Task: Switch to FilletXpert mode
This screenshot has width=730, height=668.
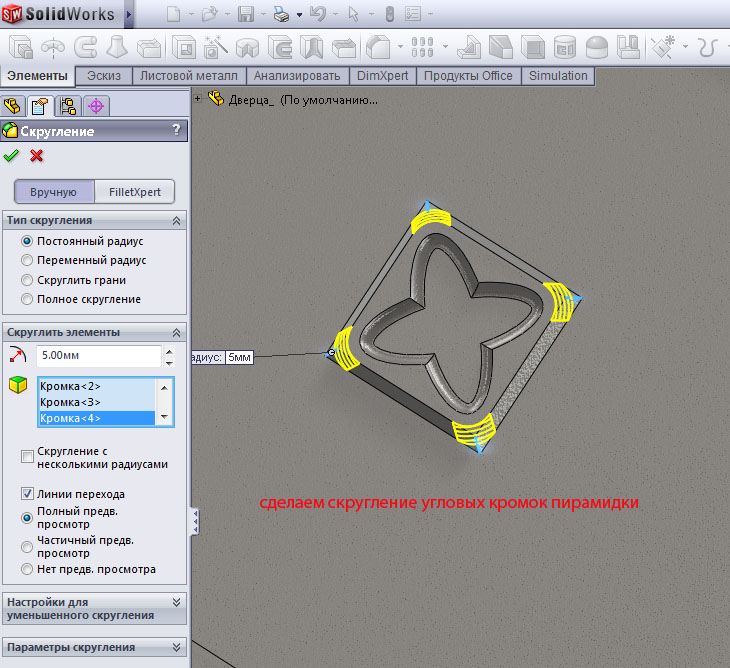Action: (x=134, y=192)
